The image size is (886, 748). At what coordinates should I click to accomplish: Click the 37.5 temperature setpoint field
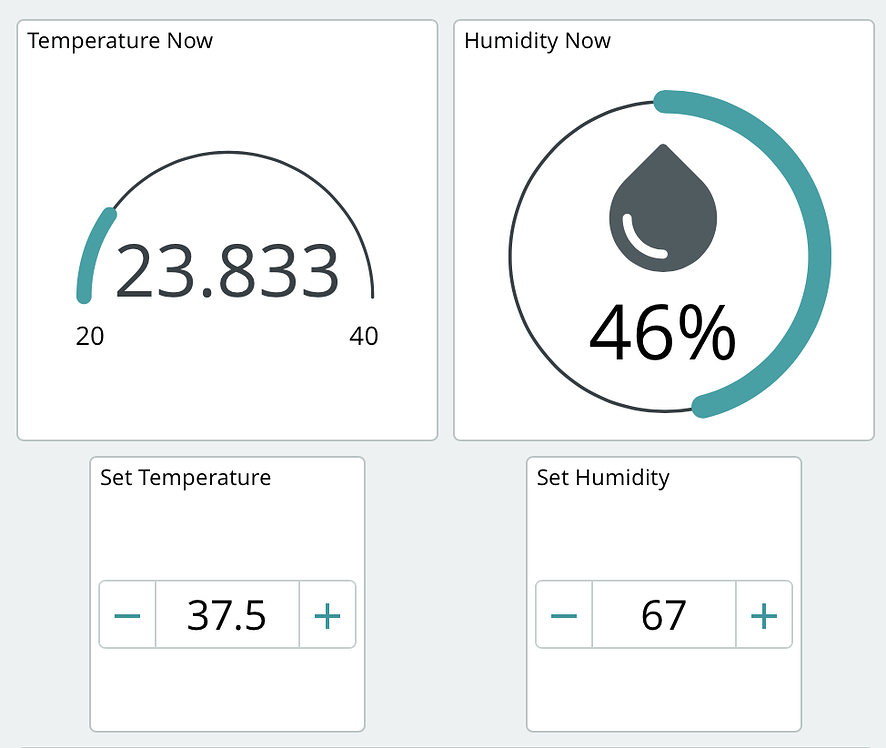pyautogui.click(x=227, y=615)
